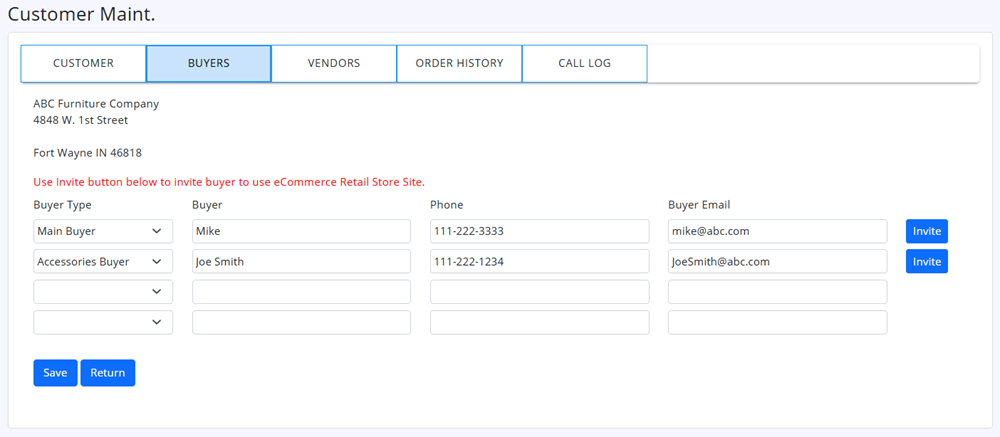
Task: Click the mike@abc.com email field
Action: [x=777, y=231]
